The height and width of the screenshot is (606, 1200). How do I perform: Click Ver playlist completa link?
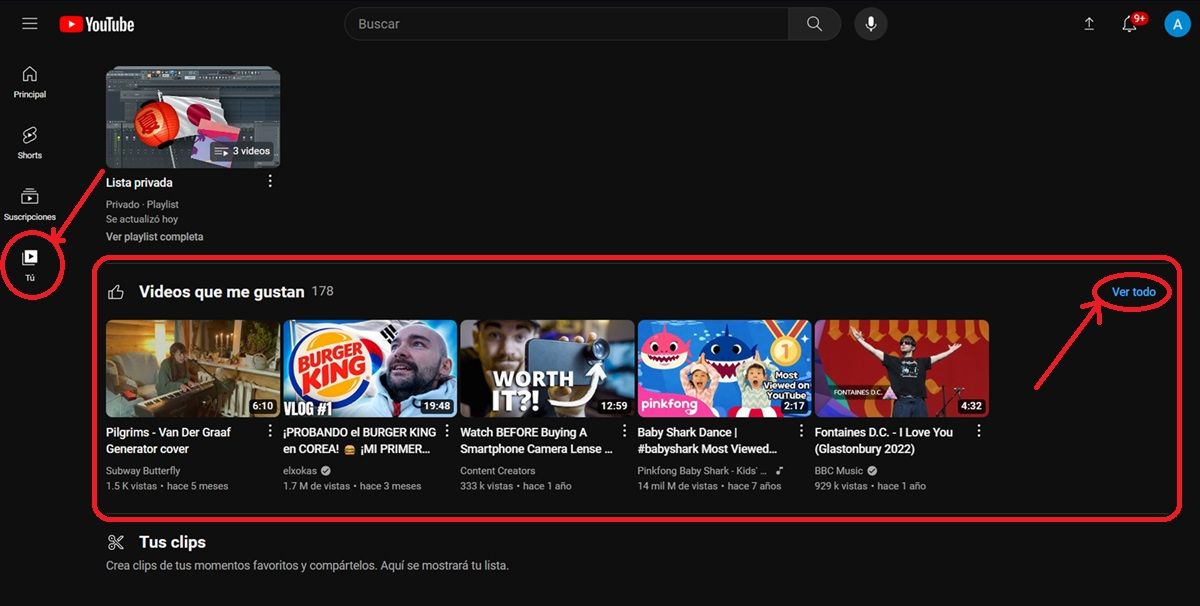coord(154,237)
